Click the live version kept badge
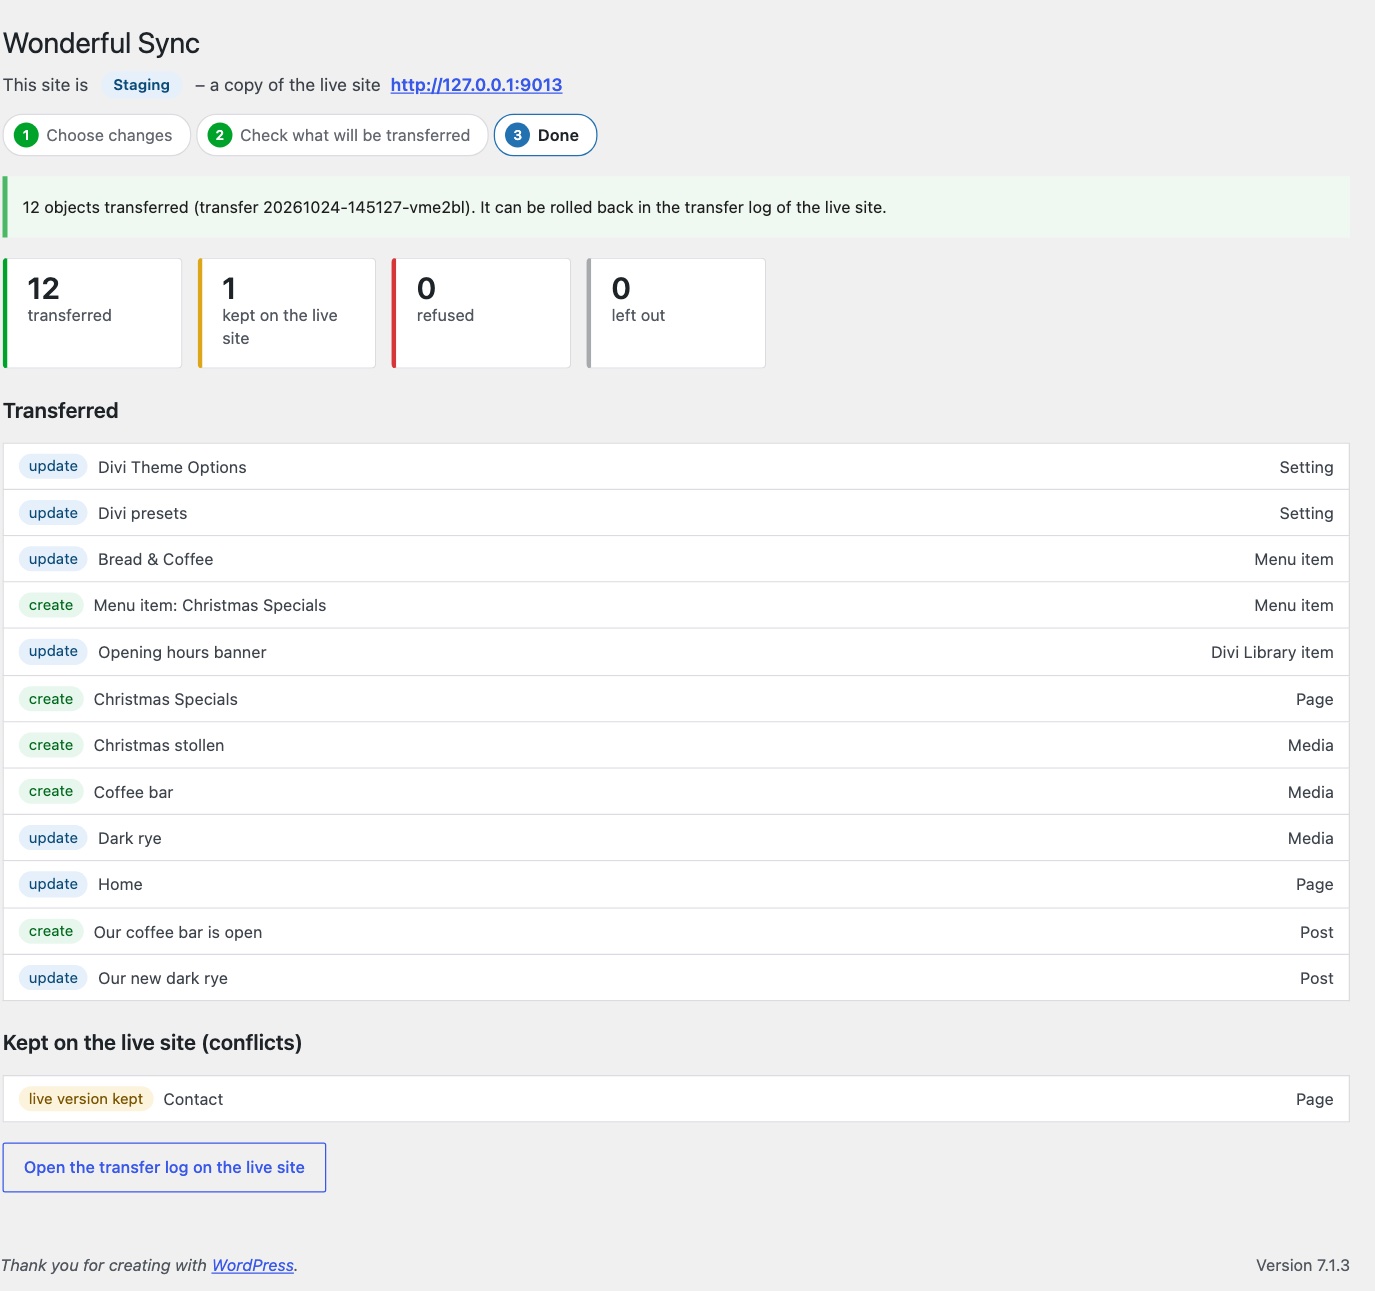 (x=86, y=1099)
